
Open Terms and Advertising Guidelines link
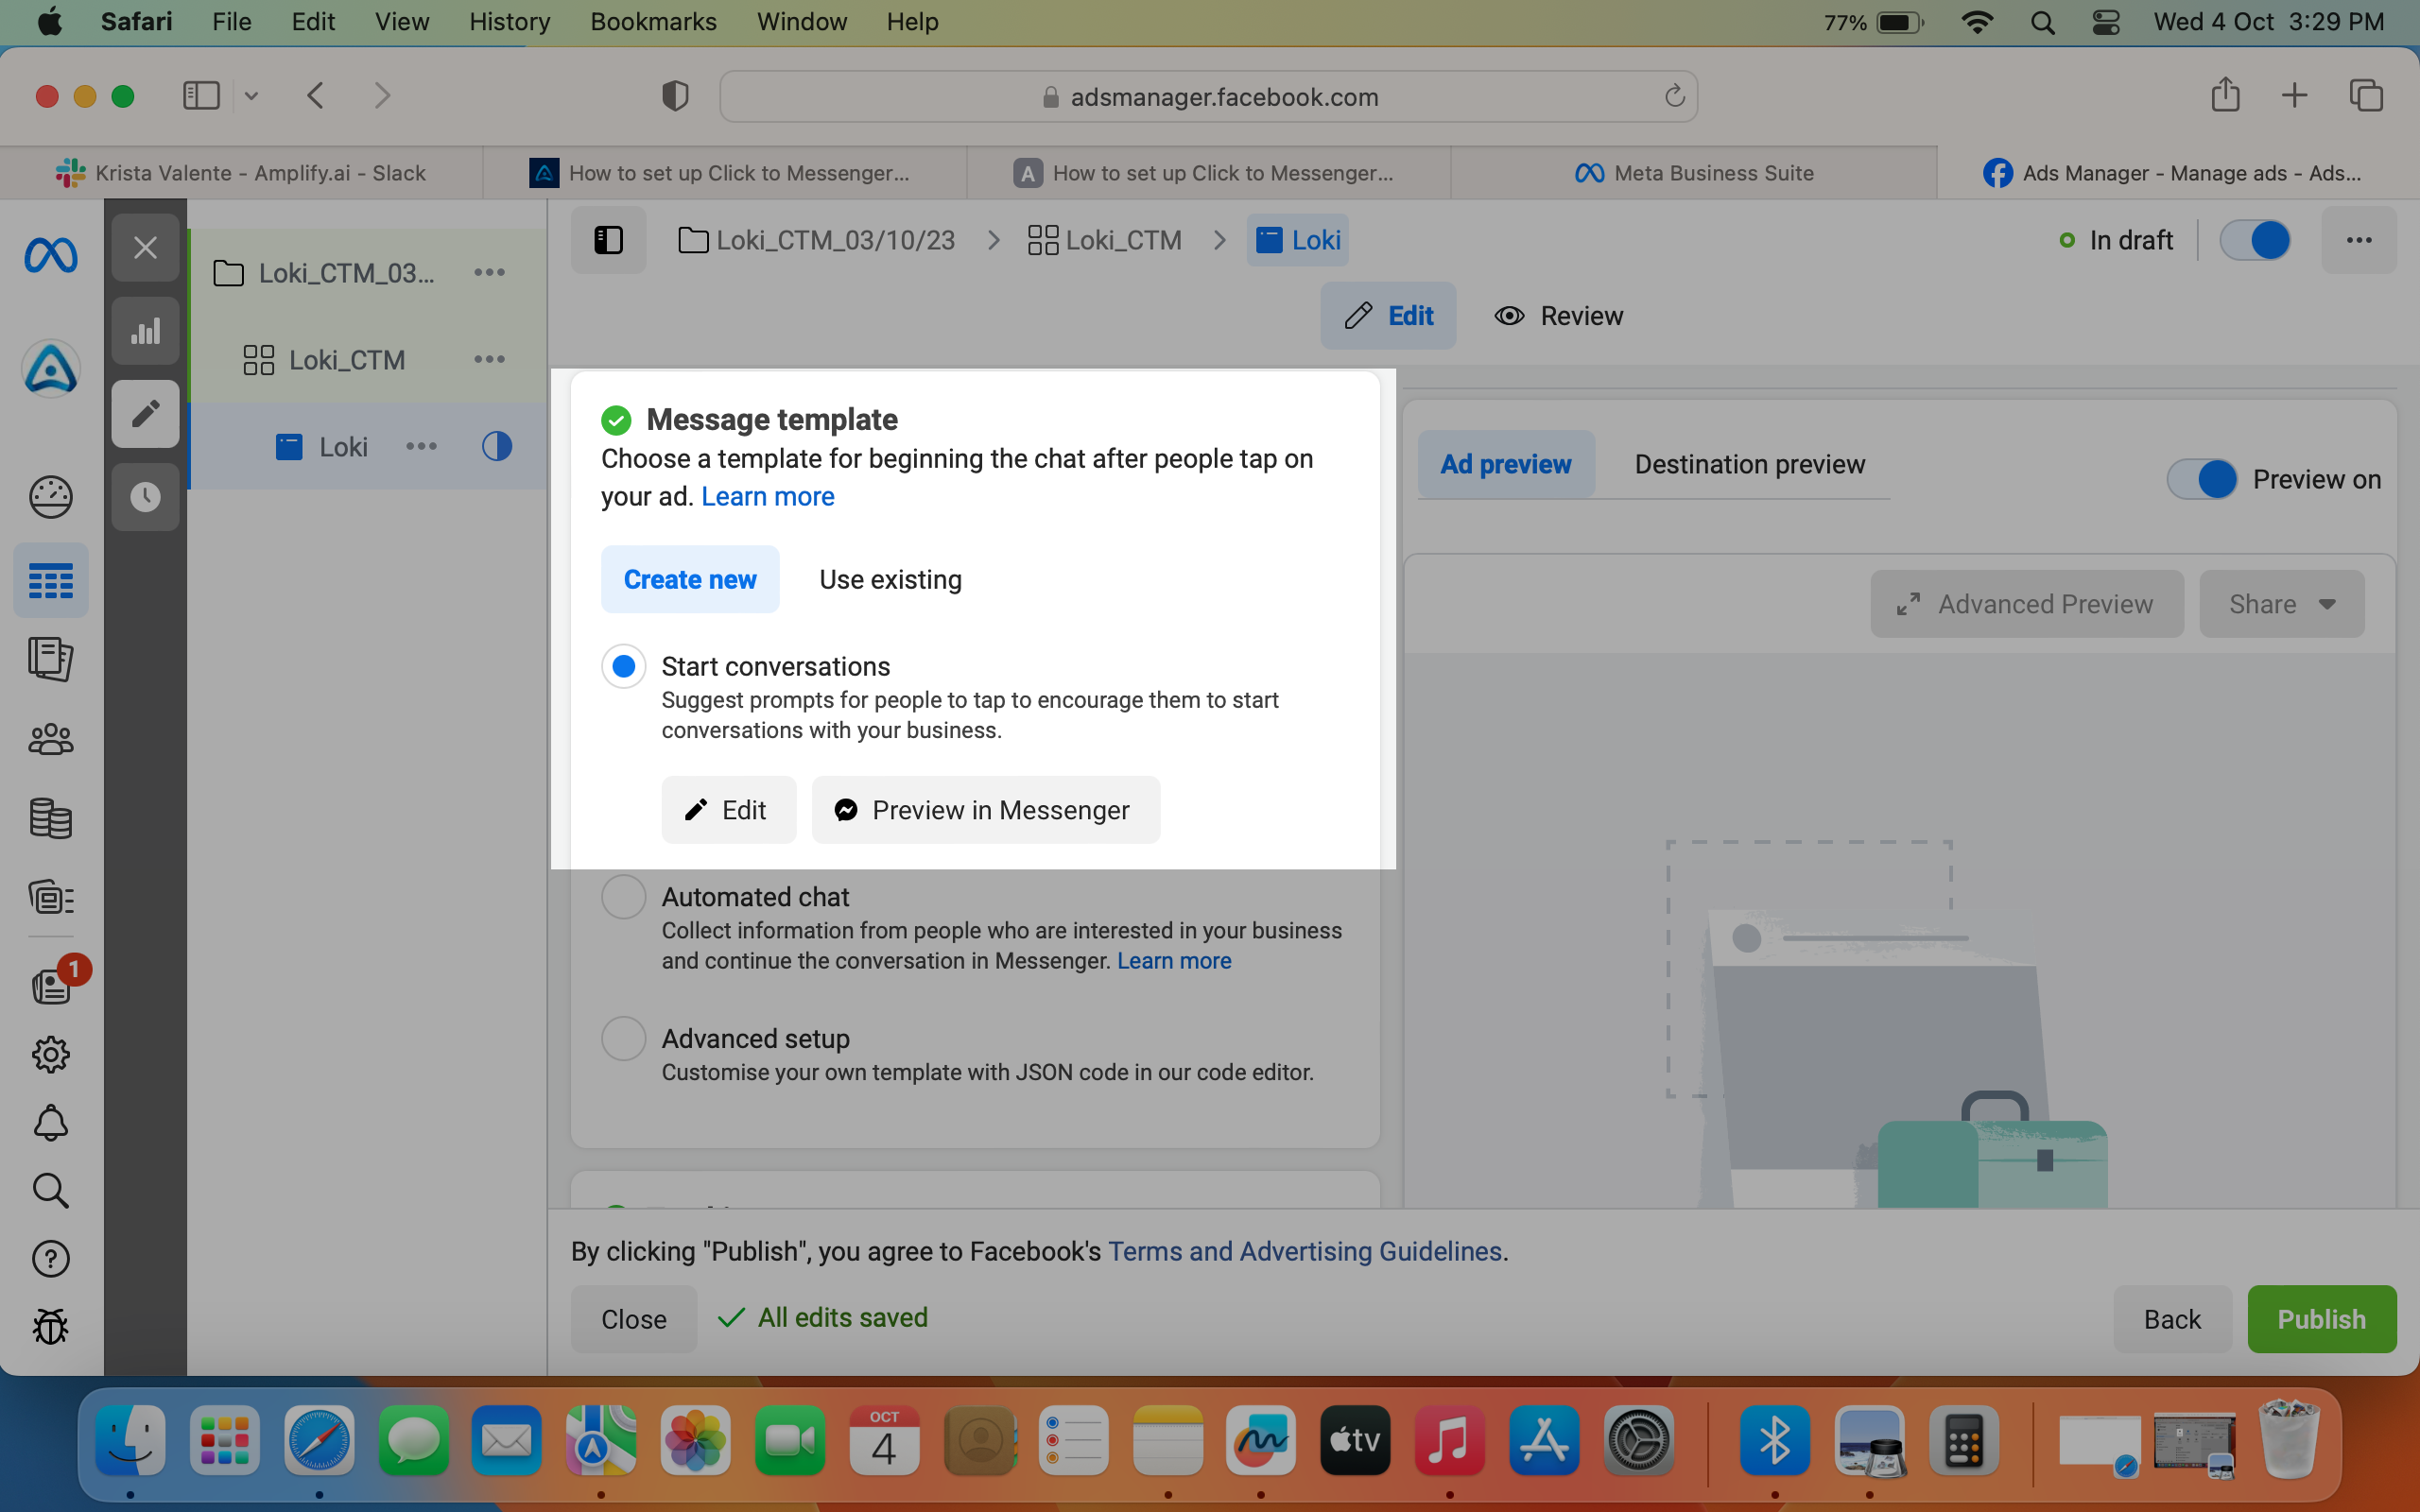1304,1251
